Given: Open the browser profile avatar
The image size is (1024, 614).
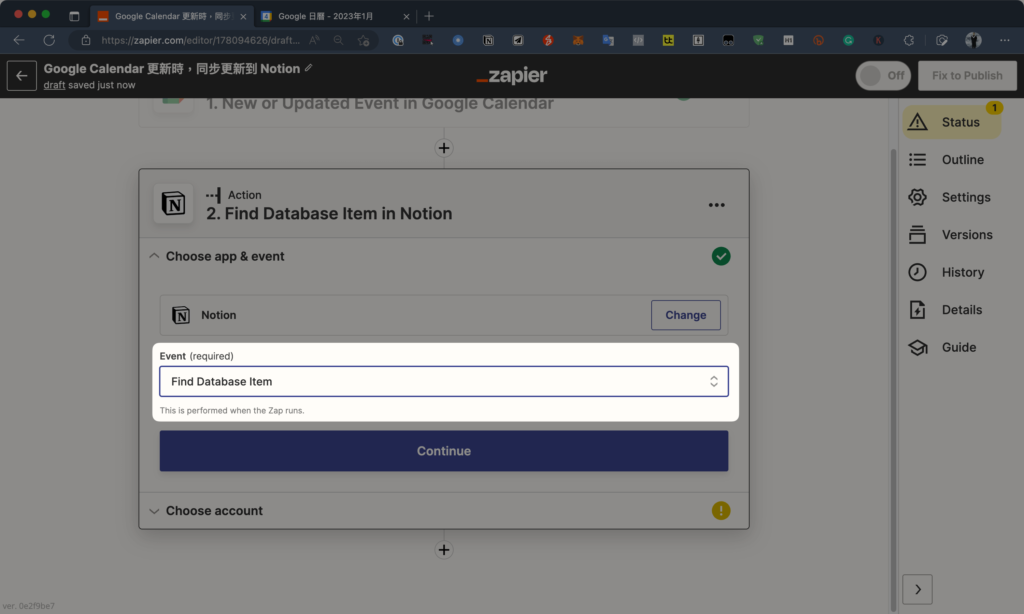Looking at the screenshot, I should coord(973,40).
